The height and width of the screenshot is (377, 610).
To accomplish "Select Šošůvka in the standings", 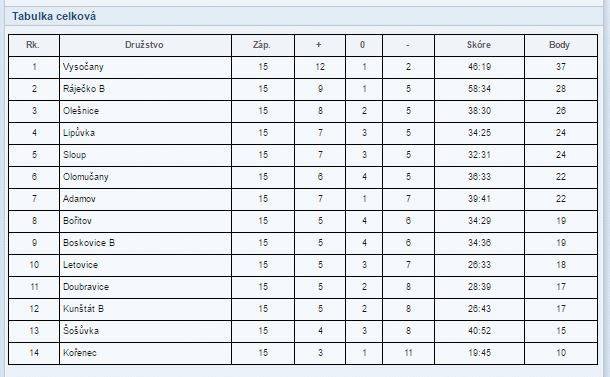I will pos(81,331).
